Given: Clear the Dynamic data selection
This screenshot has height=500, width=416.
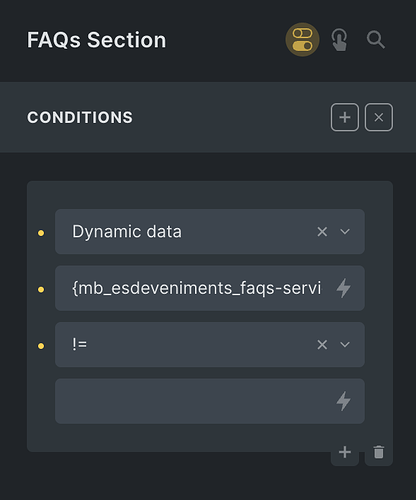Looking at the screenshot, I should [x=322, y=232].
